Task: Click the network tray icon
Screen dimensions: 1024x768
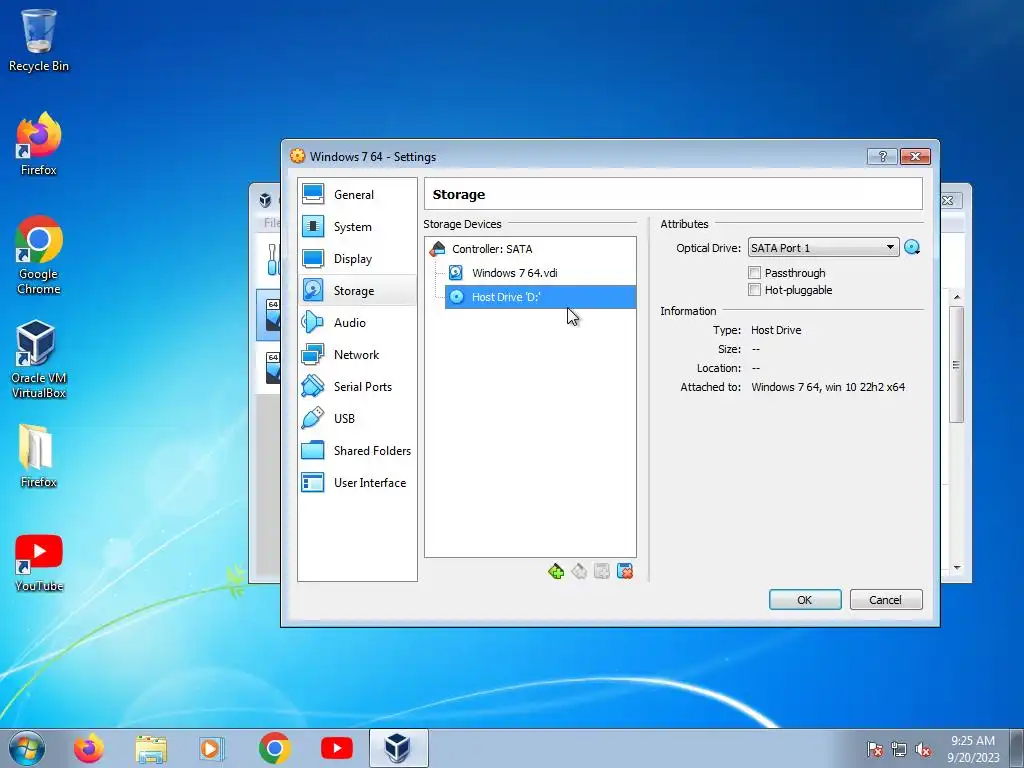Action: pyautogui.click(x=899, y=749)
